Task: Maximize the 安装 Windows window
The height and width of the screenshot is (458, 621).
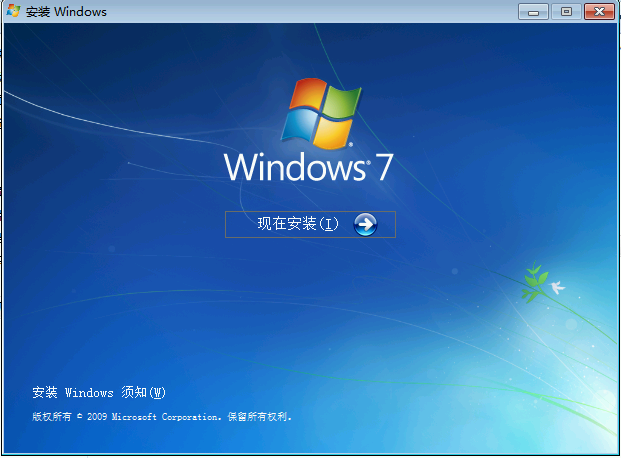Action: tap(566, 12)
